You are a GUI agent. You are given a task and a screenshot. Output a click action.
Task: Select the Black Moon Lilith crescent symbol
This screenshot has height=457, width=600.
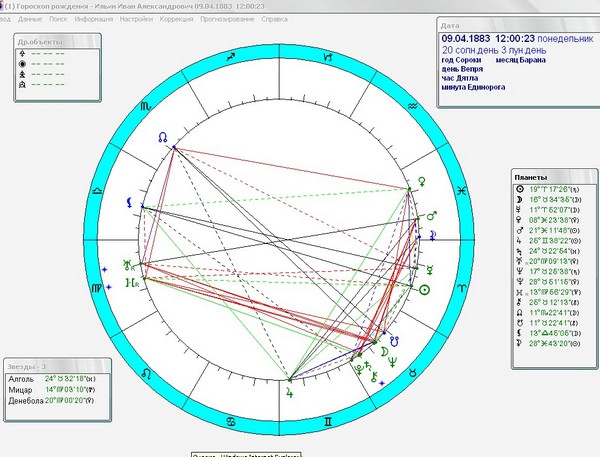tap(130, 203)
